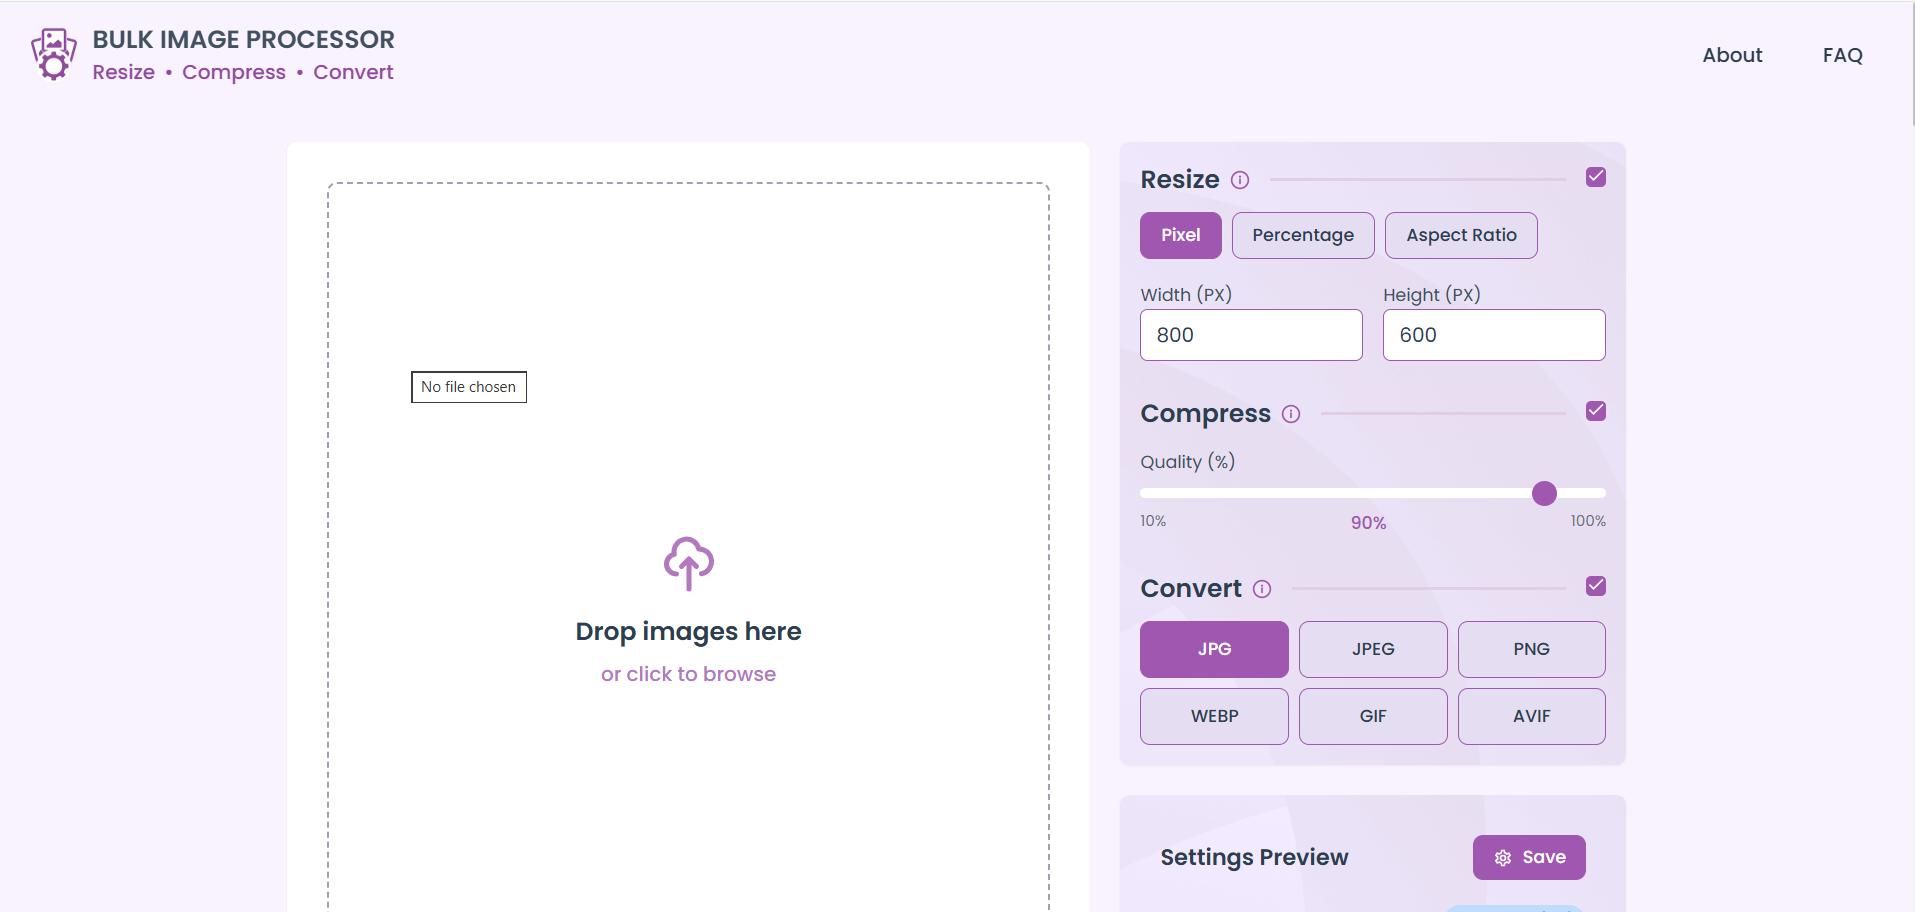Click the cloud upload icon
The width and height of the screenshot is (1915, 912).
[689, 563]
